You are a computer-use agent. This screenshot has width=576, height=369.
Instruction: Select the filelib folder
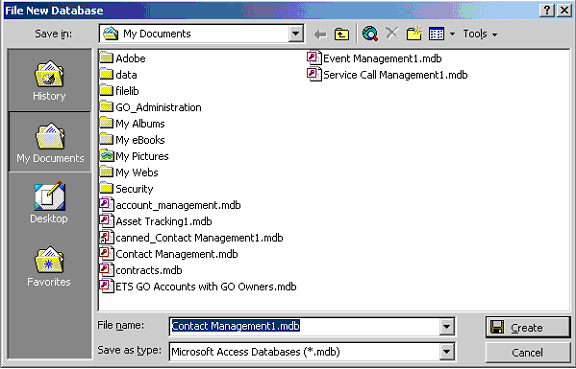119,91
